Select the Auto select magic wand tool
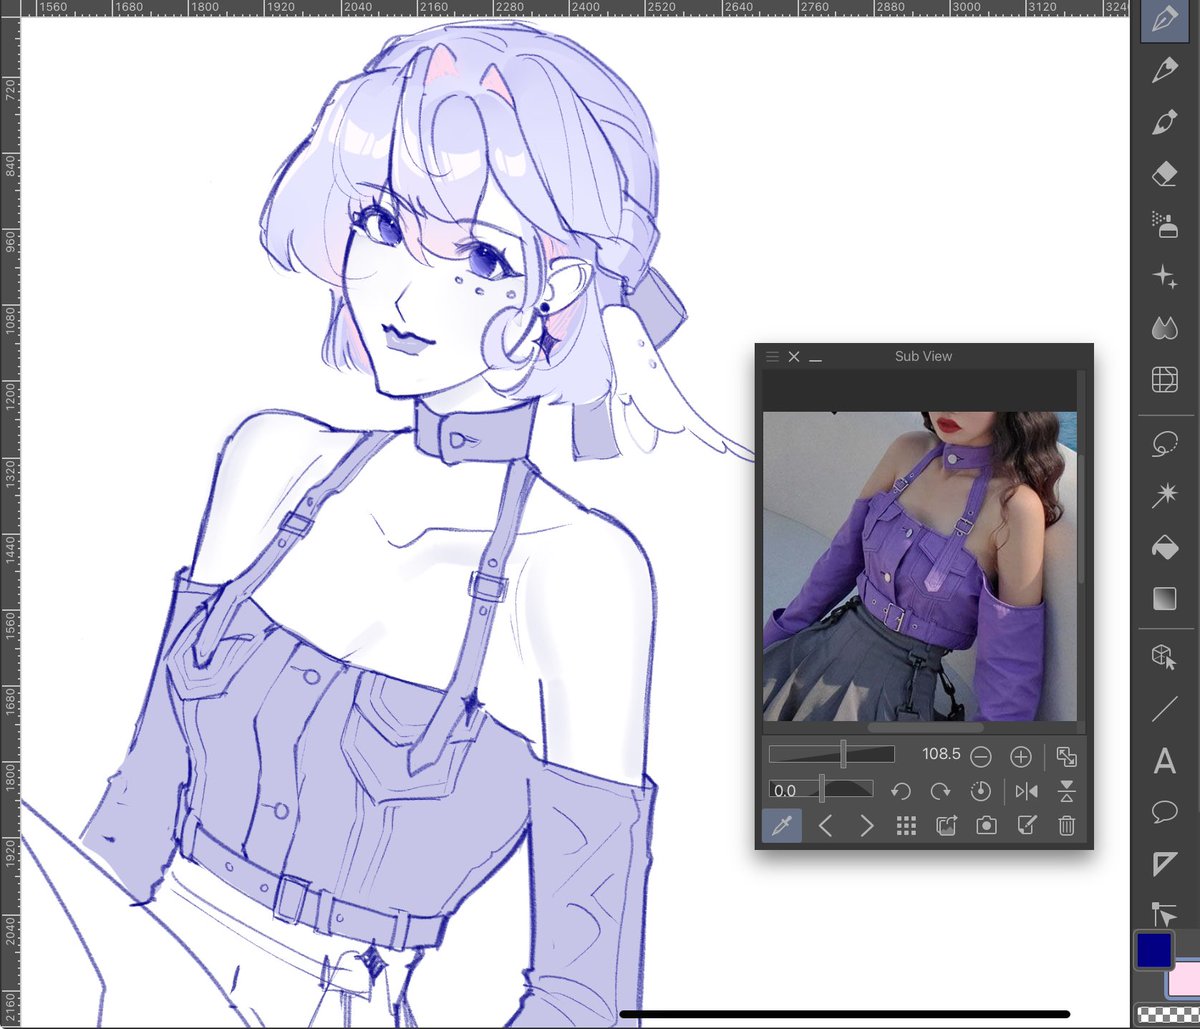 click(1165, 495)
